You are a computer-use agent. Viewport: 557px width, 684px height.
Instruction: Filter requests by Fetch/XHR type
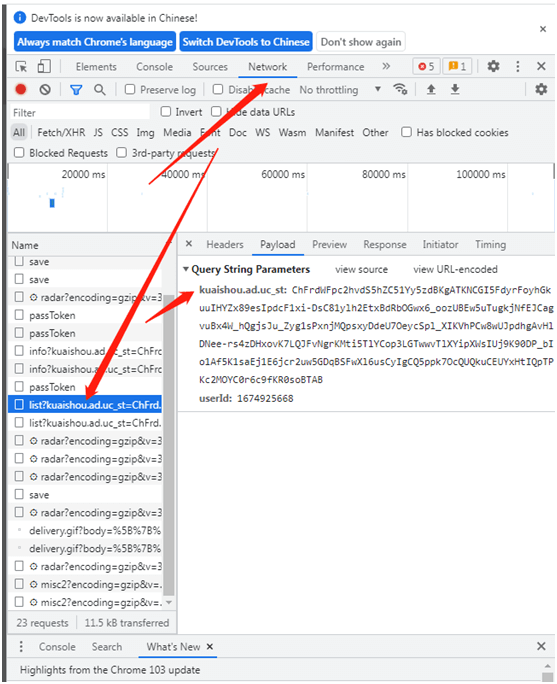click(x=61, y=133)
